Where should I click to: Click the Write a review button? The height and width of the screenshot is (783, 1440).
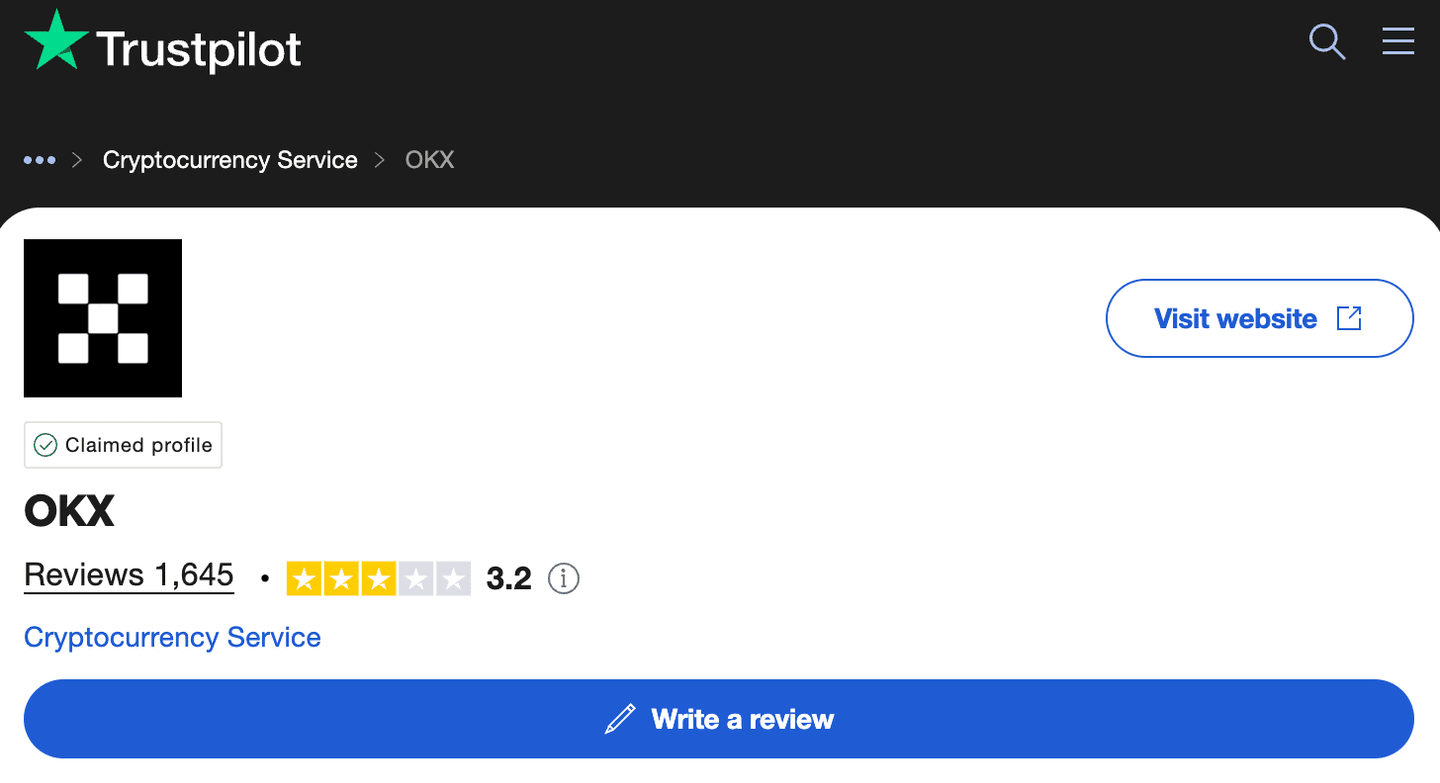[x=718, y=718]
